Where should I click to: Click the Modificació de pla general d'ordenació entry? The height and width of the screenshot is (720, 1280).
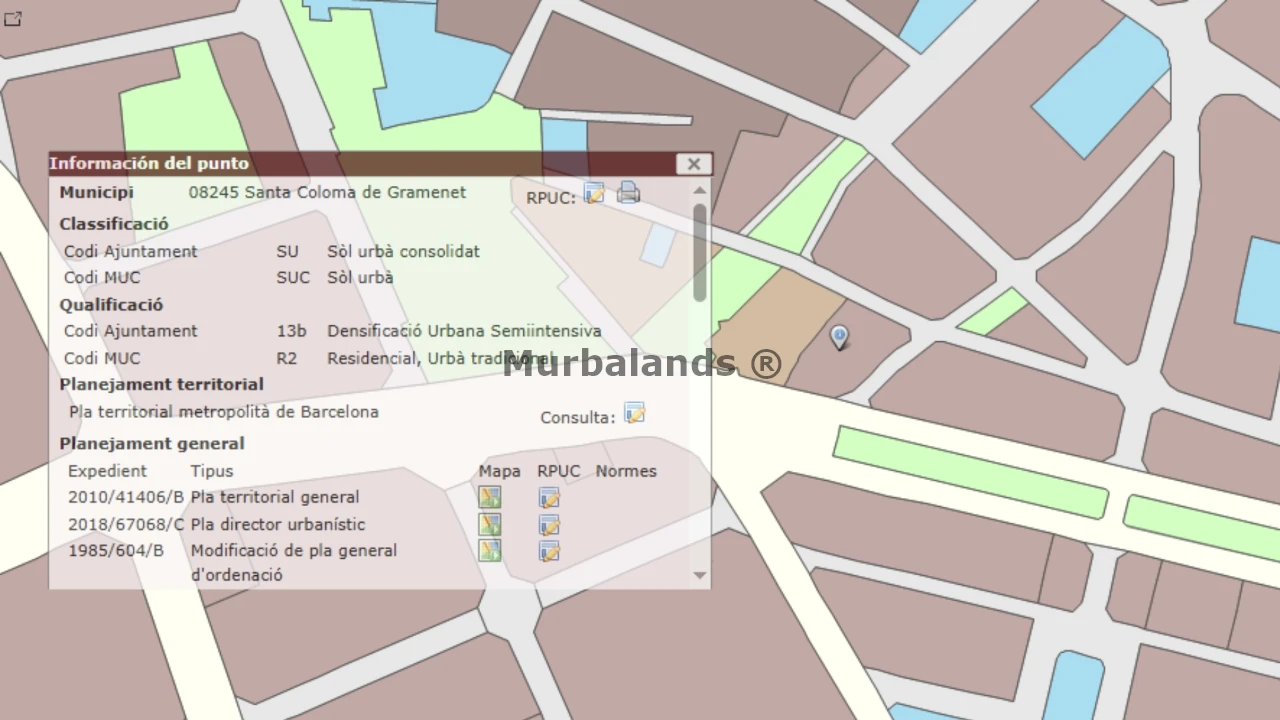[293, 561]
